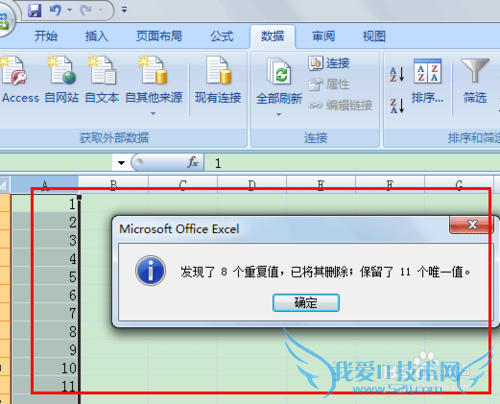Sort descending Z to A icon

pyautogui.click(x=397, y=105)
